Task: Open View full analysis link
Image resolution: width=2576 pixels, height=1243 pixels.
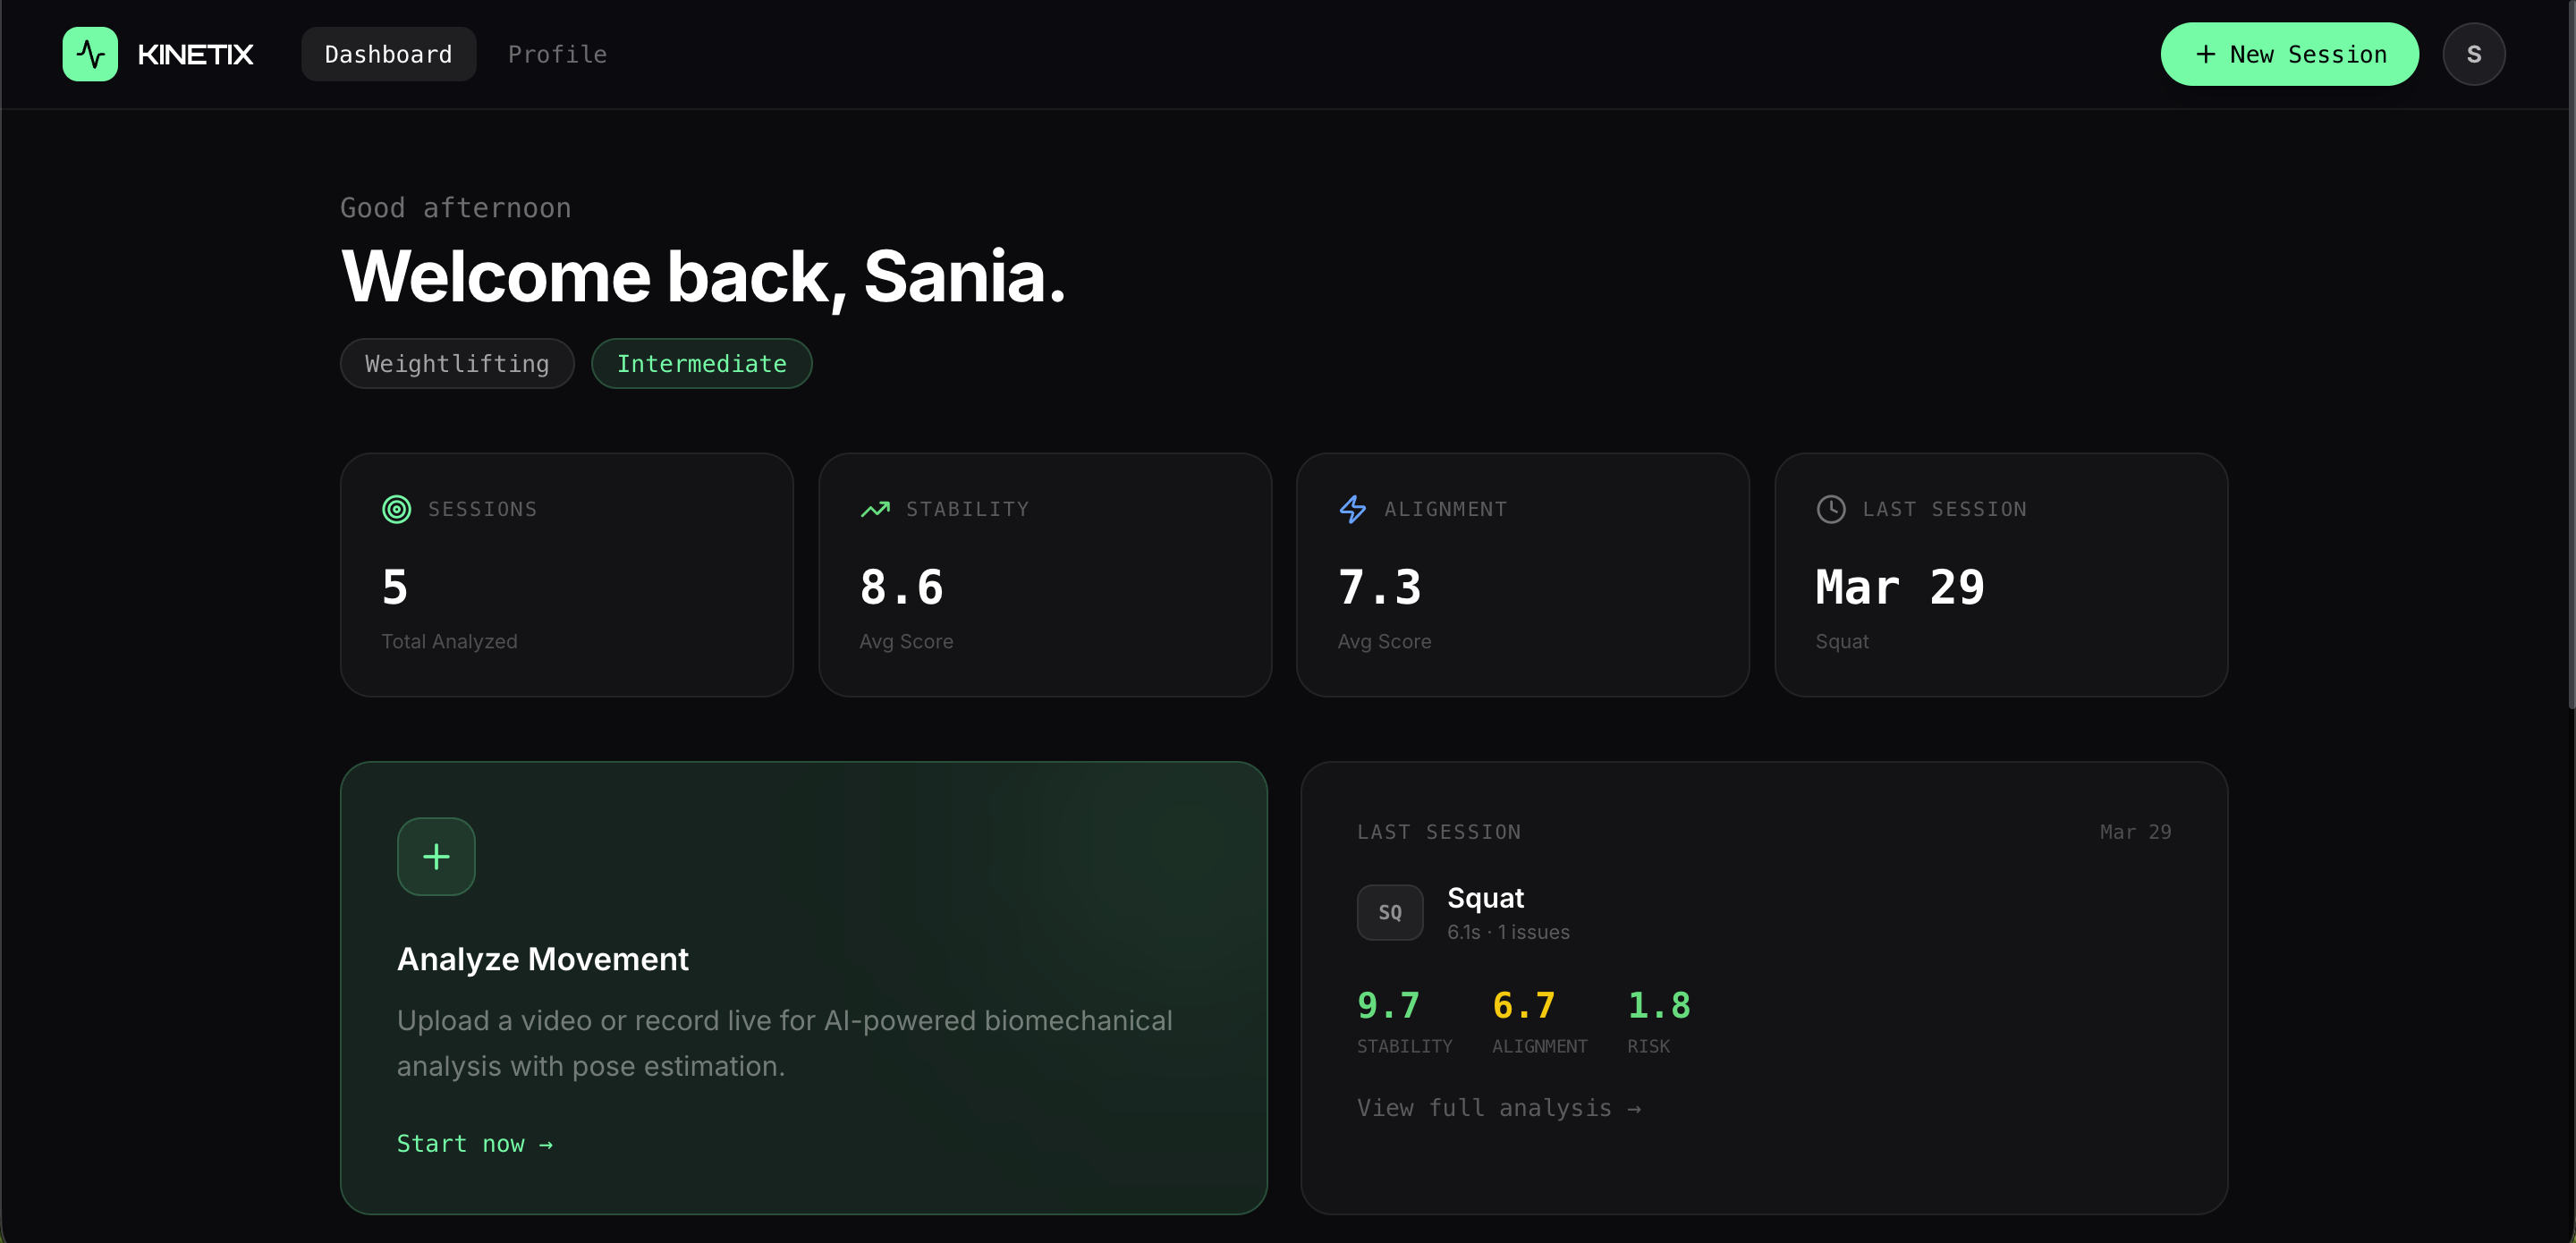Action: tap(1498, 1107)
